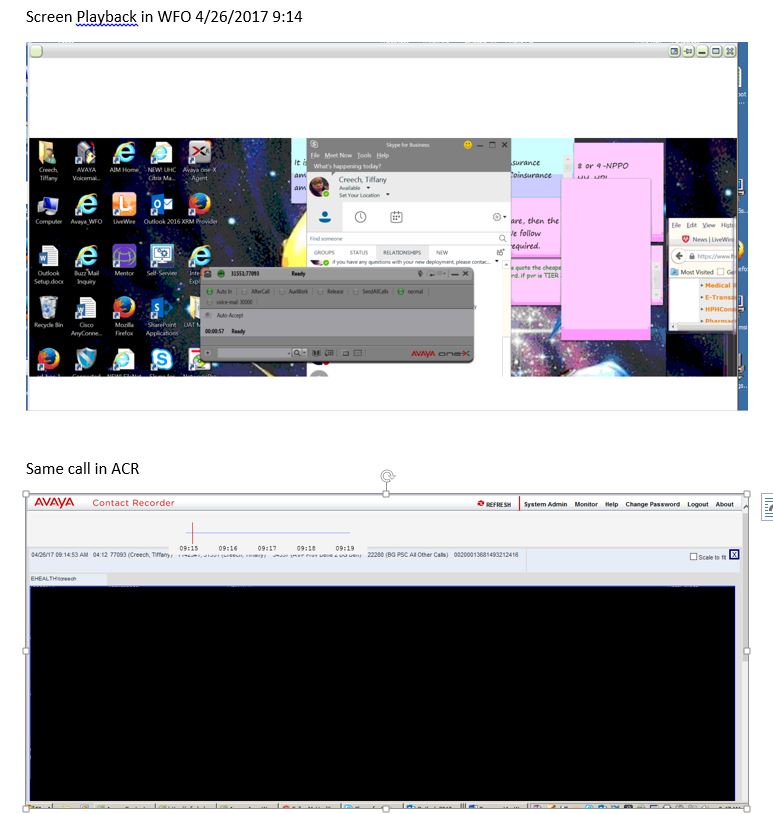Switch to the GROUPS tab in Skype
The height and width of the screenshot is (814, 773).
[324, 252]
